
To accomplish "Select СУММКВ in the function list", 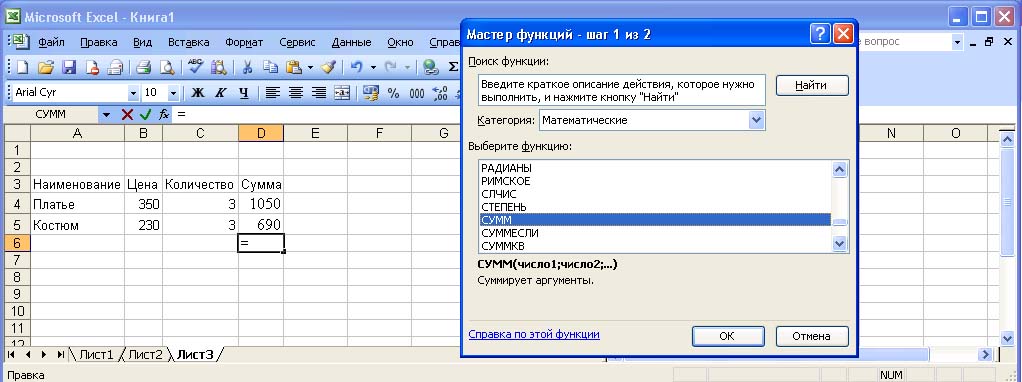I will 654,246.
